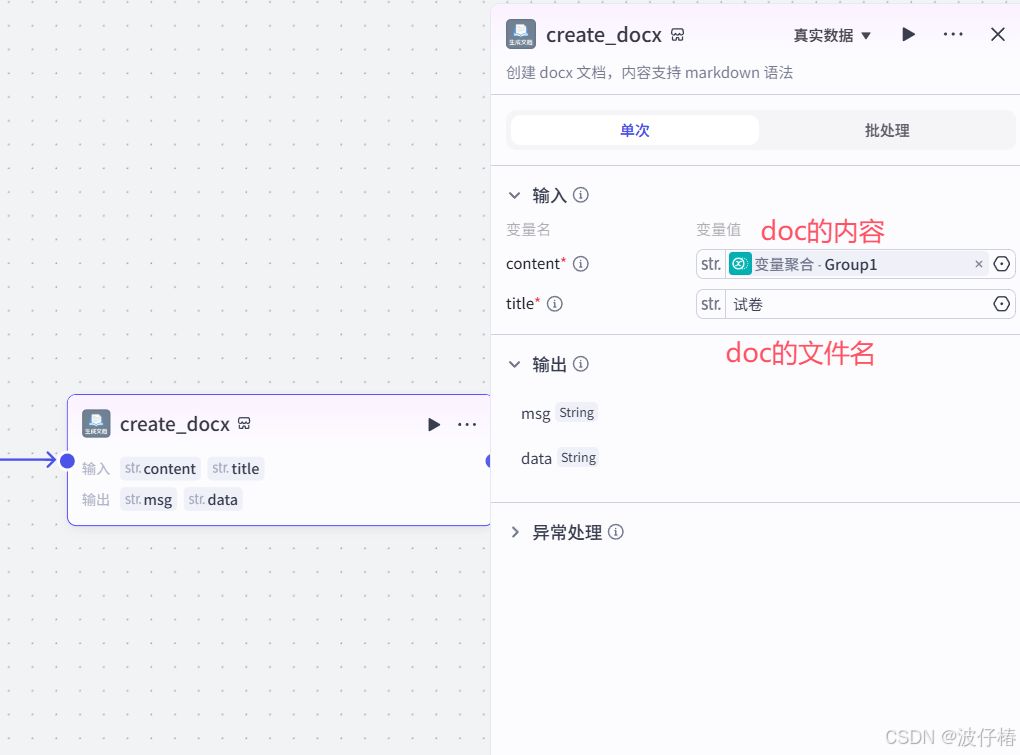Run the node with the panel play button
Image resolution: width=1020 pixels, height=755 pixels.
908,34
